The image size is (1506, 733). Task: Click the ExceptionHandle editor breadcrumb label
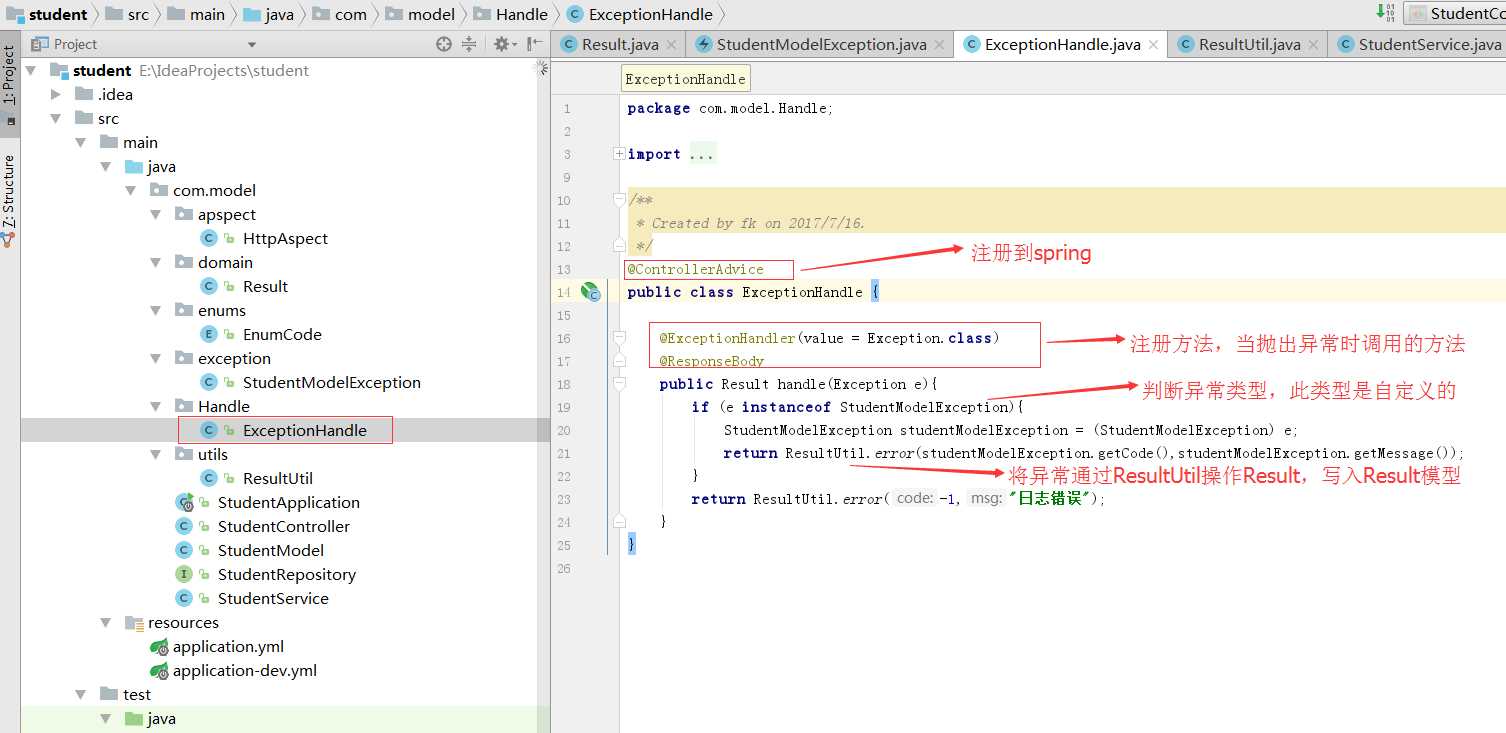[685, 79]
